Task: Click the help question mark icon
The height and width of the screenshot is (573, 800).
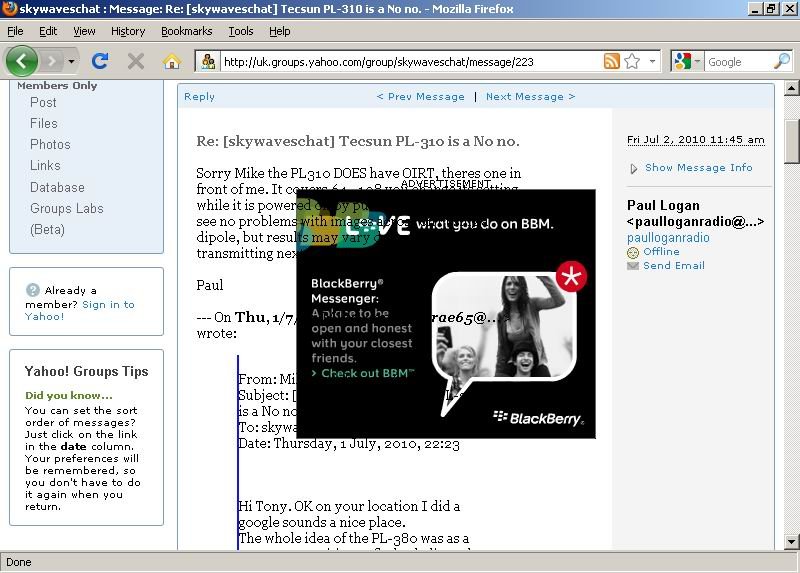Action: coord(33,290)
